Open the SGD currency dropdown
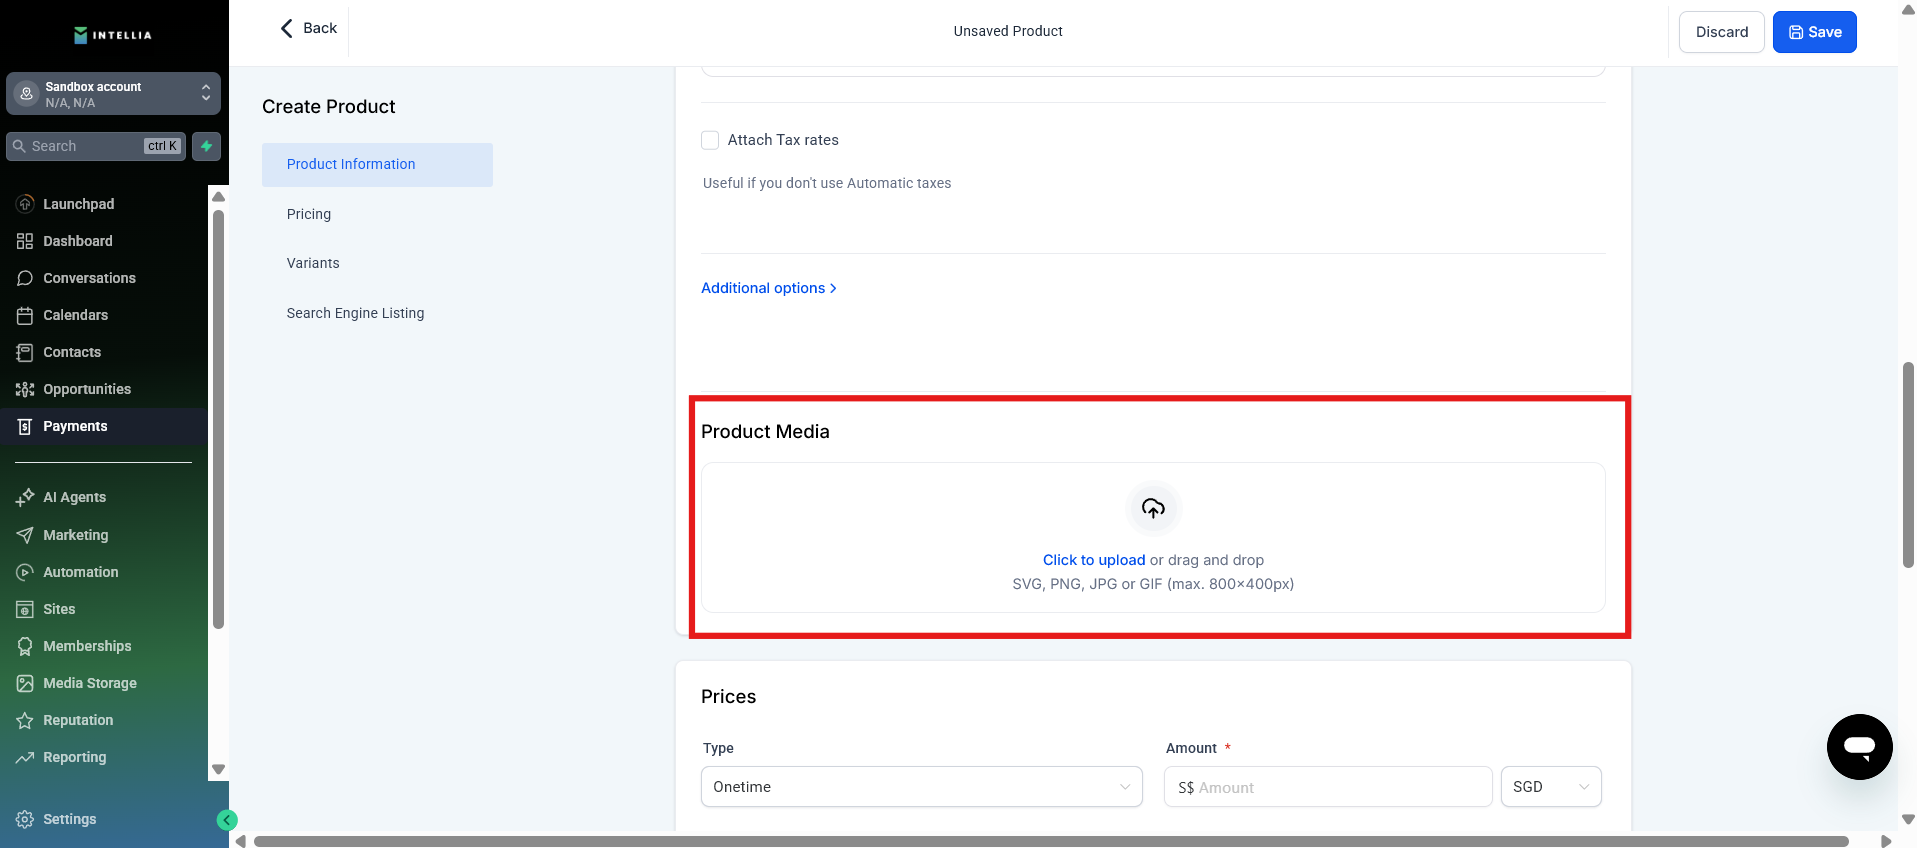The image size is (1917, 848). [x=1550, y=787]
